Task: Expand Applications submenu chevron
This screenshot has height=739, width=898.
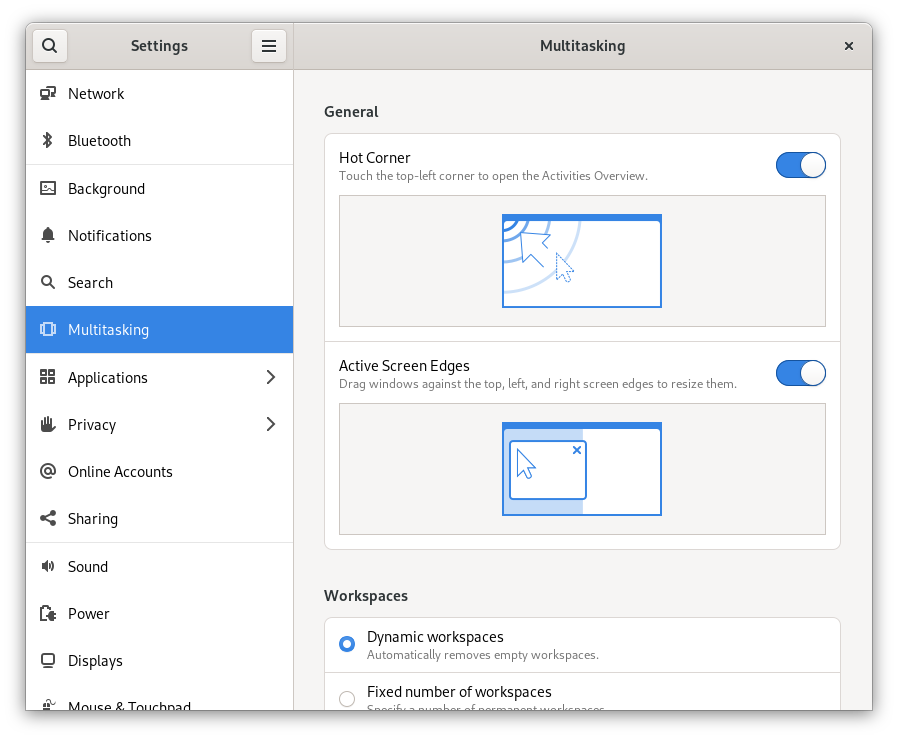Action: tap(271, 377)
